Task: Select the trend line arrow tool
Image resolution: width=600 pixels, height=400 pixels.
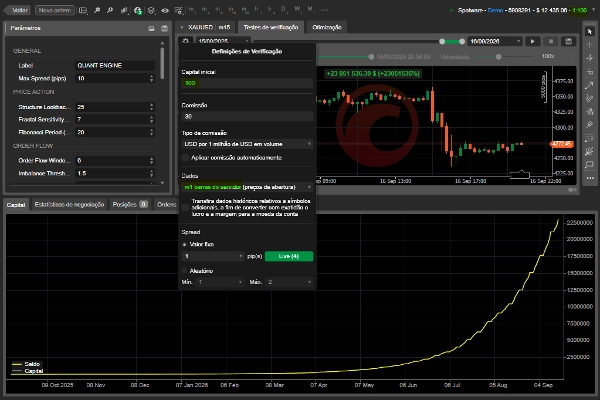Action: (x=590, y=85)
